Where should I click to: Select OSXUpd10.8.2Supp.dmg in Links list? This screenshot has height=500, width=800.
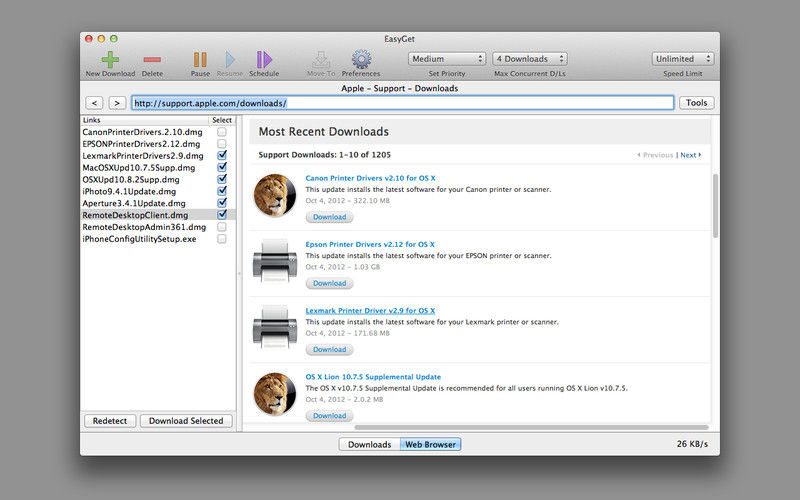tap(131, 180)
